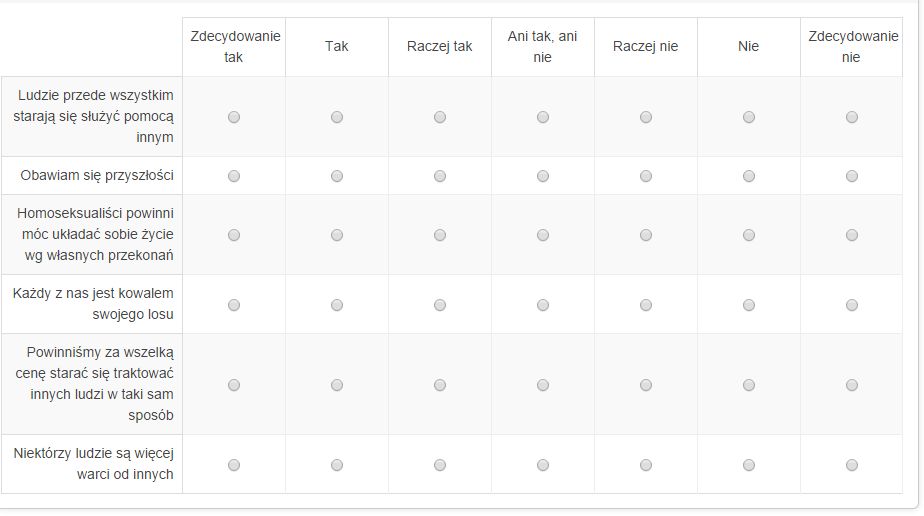Select 'Raczej nie' for 'Powinniśmy za wszelką cenę' row
The height and width of the screenshot is (516, 924).
[646, 385]
